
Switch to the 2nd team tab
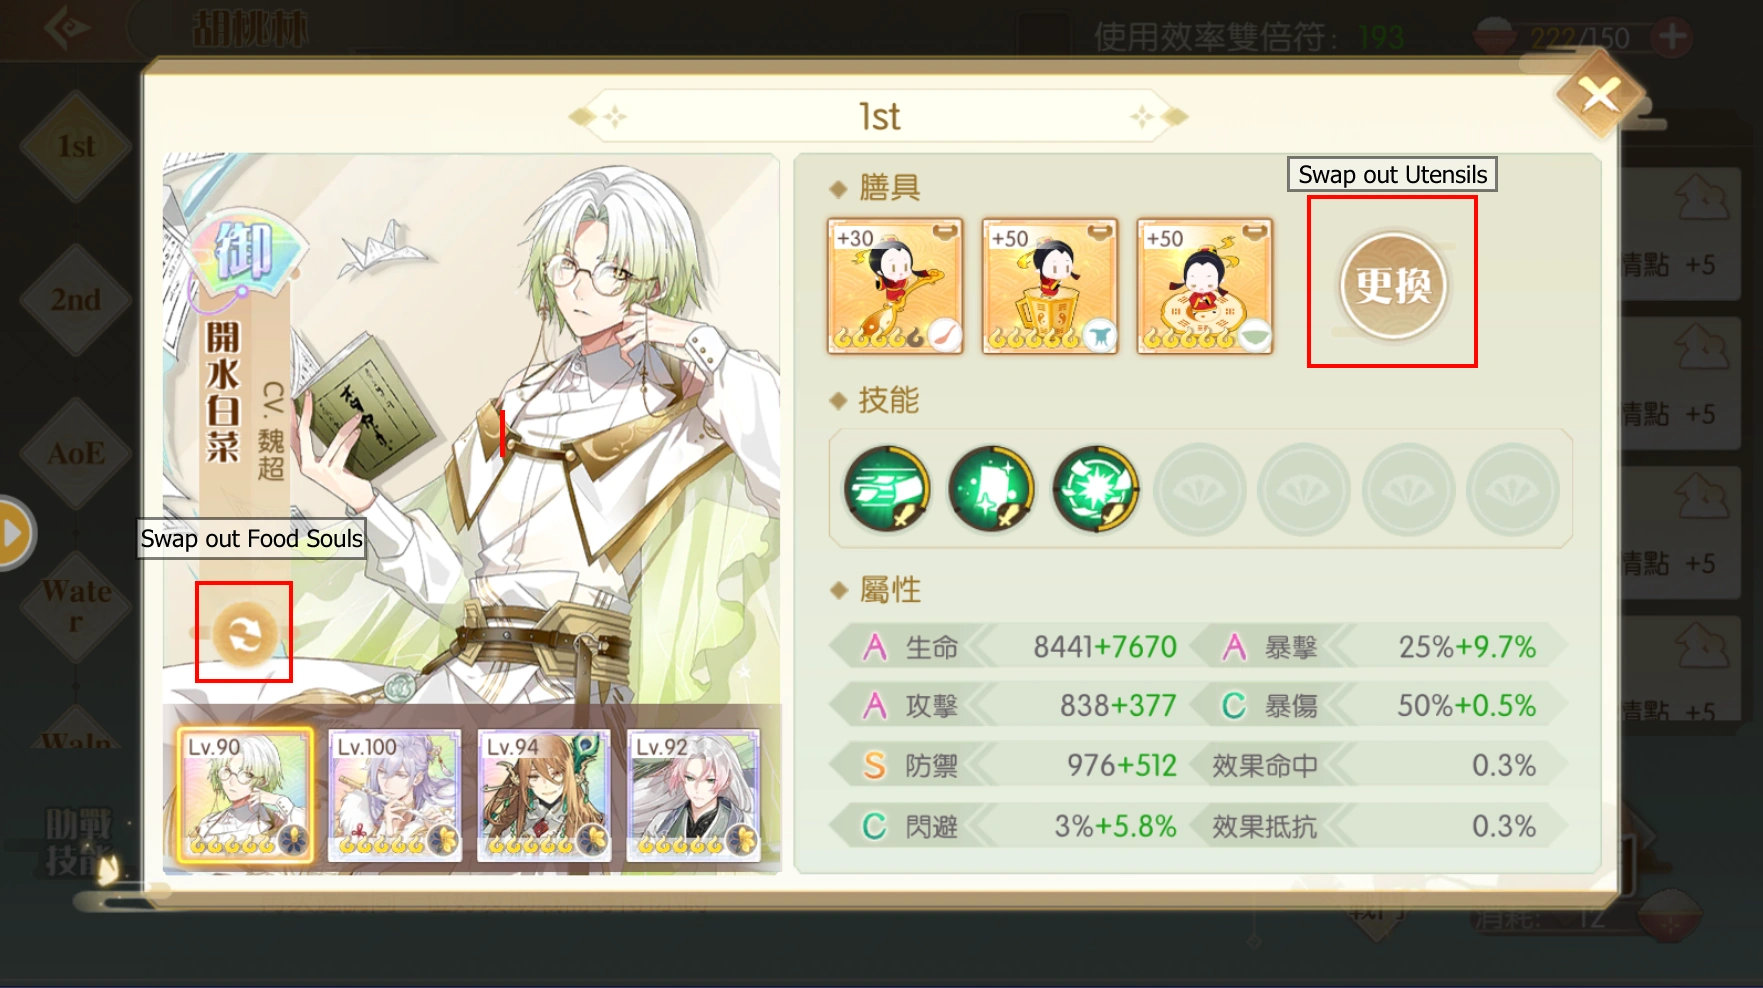pyautogui.click(x=76, y=299)
